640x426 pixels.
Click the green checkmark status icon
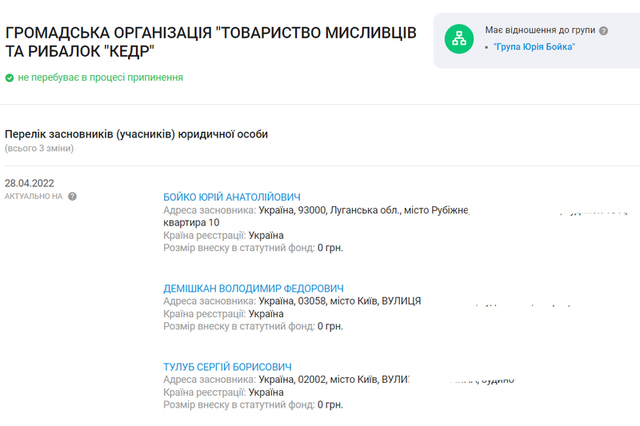(x=9, y=77)
